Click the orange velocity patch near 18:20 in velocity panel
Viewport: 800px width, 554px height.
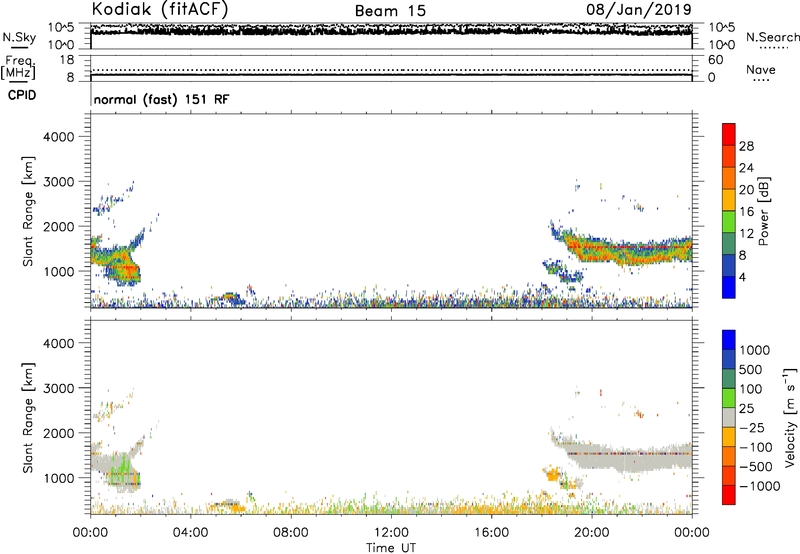click(x=553, y=475)
